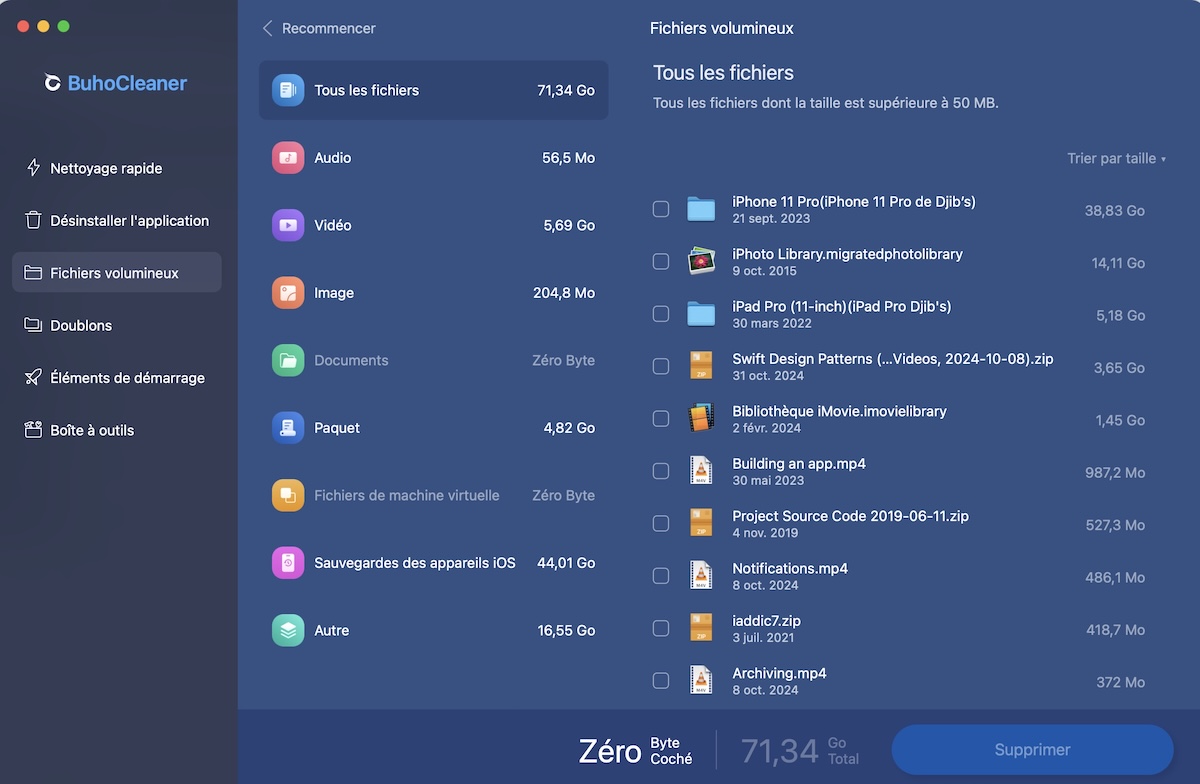Click the Bibliothèque iMovie library icon
Viewport: 1200px width, 784px height.
pos(701,418)
